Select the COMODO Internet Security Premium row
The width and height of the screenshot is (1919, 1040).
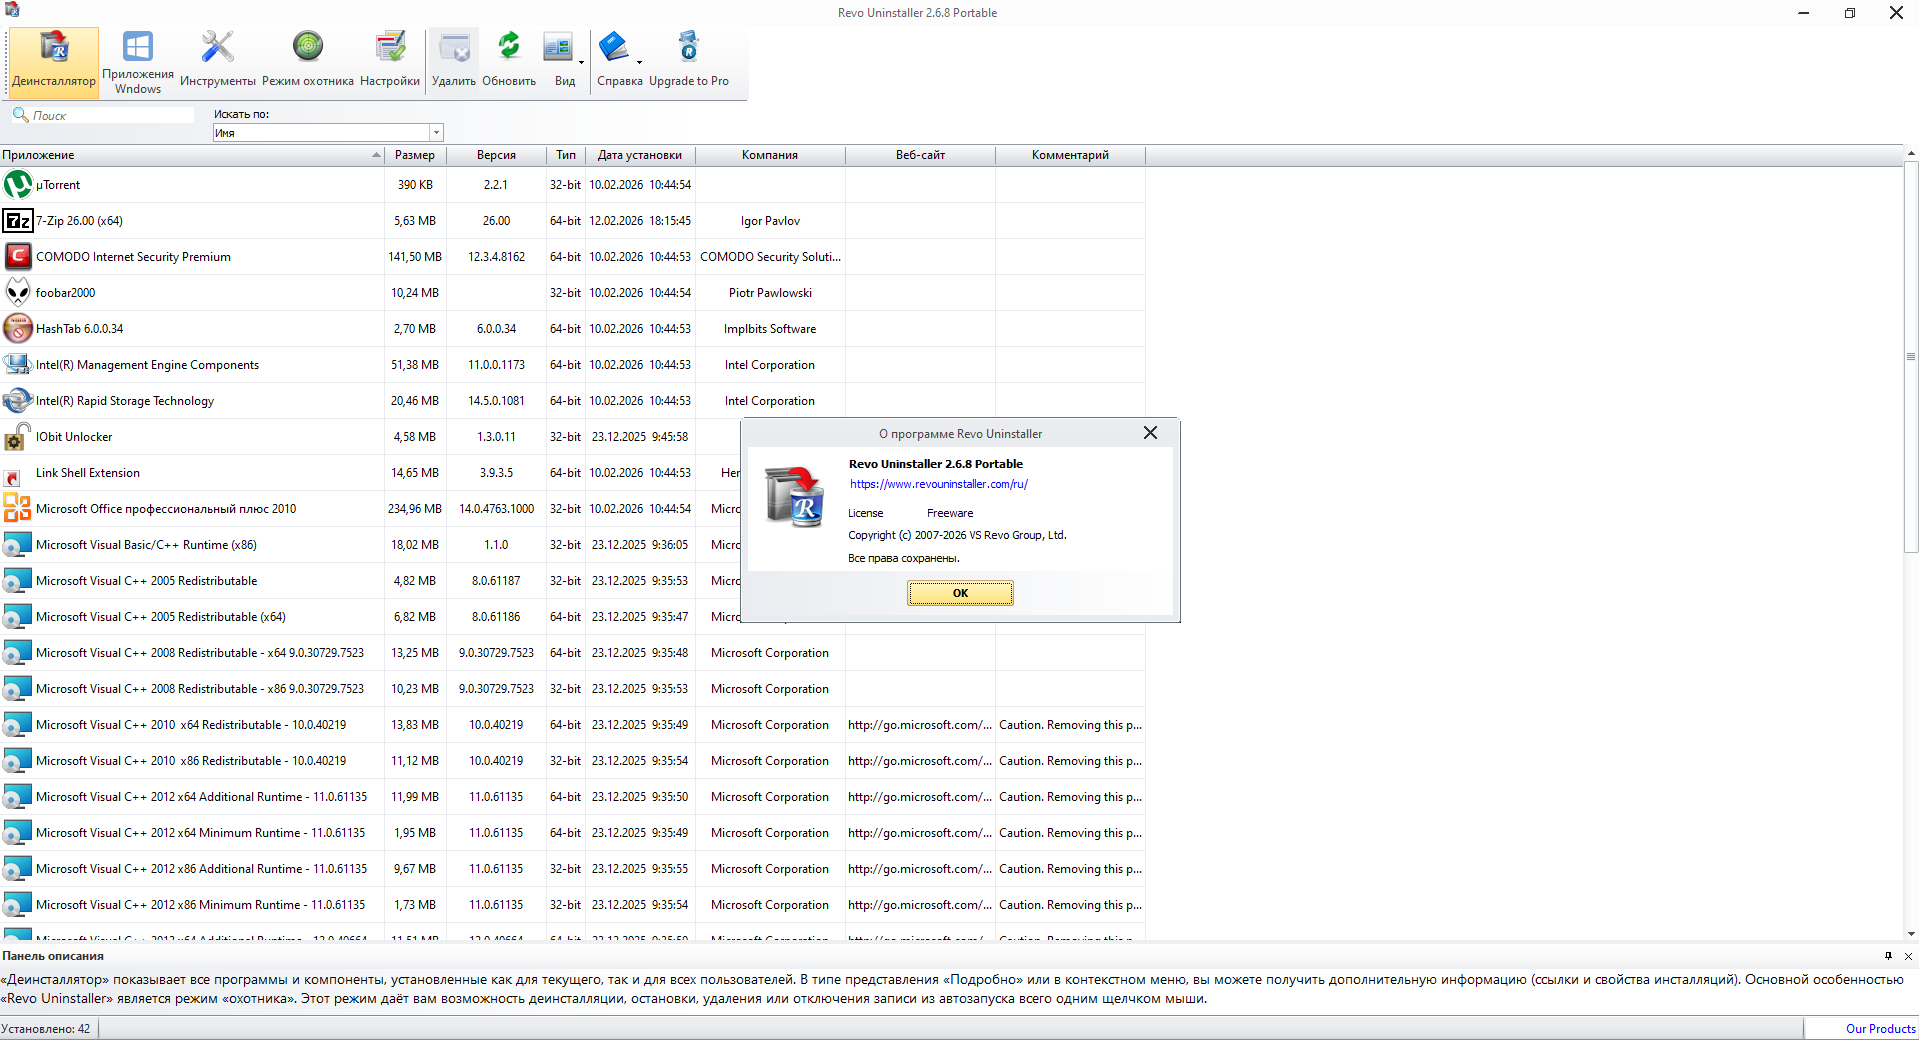pyautogui.click(x=133, y=257)
